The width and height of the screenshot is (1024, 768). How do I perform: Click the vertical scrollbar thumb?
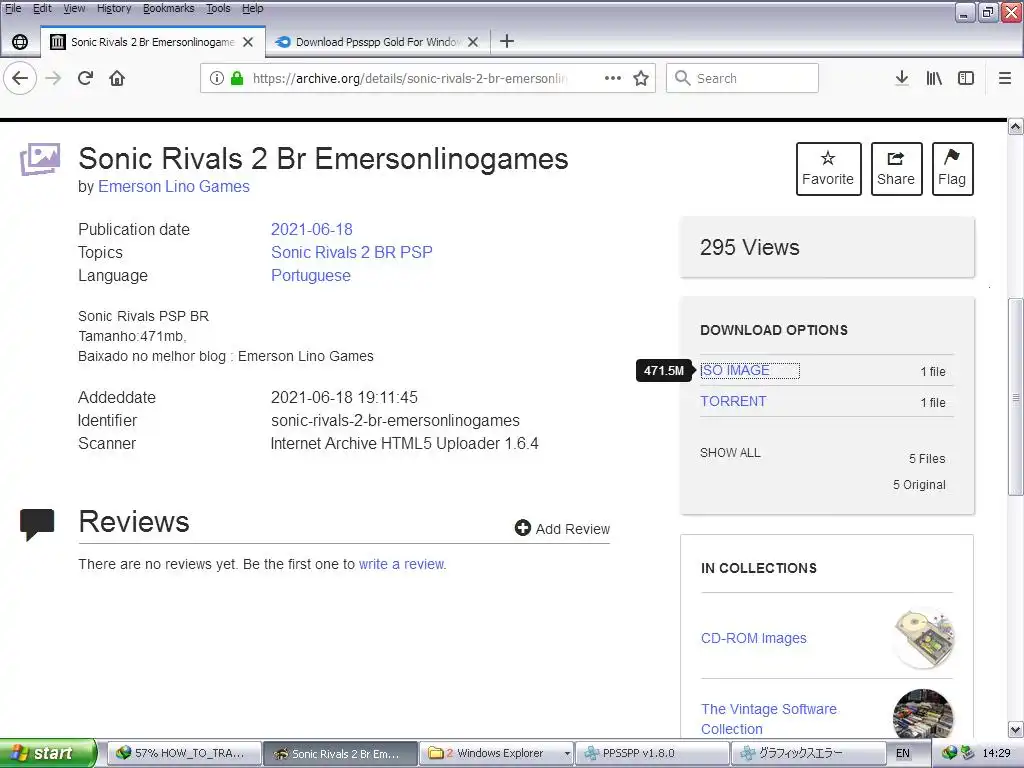coord(1016,396)
